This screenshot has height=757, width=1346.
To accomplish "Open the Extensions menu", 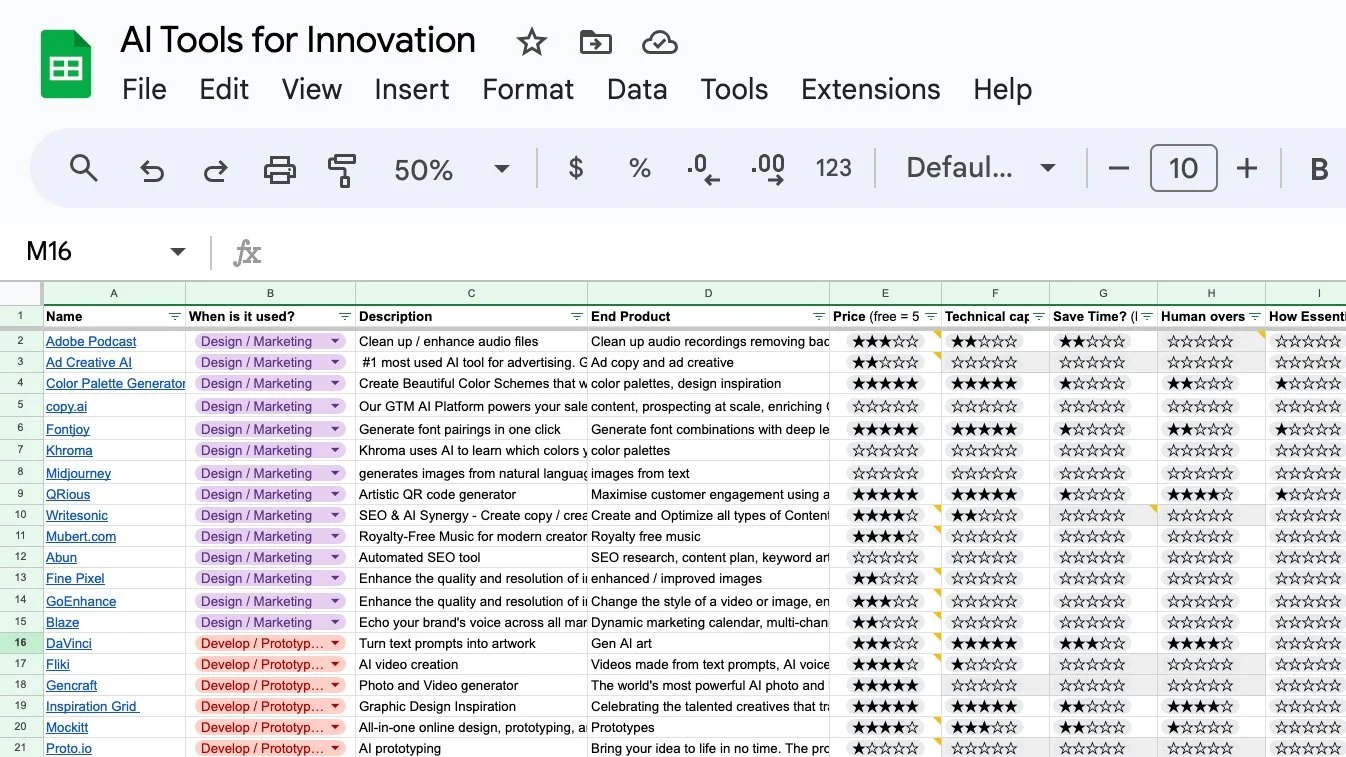I will pyautogui.click(x=871, y=89).
